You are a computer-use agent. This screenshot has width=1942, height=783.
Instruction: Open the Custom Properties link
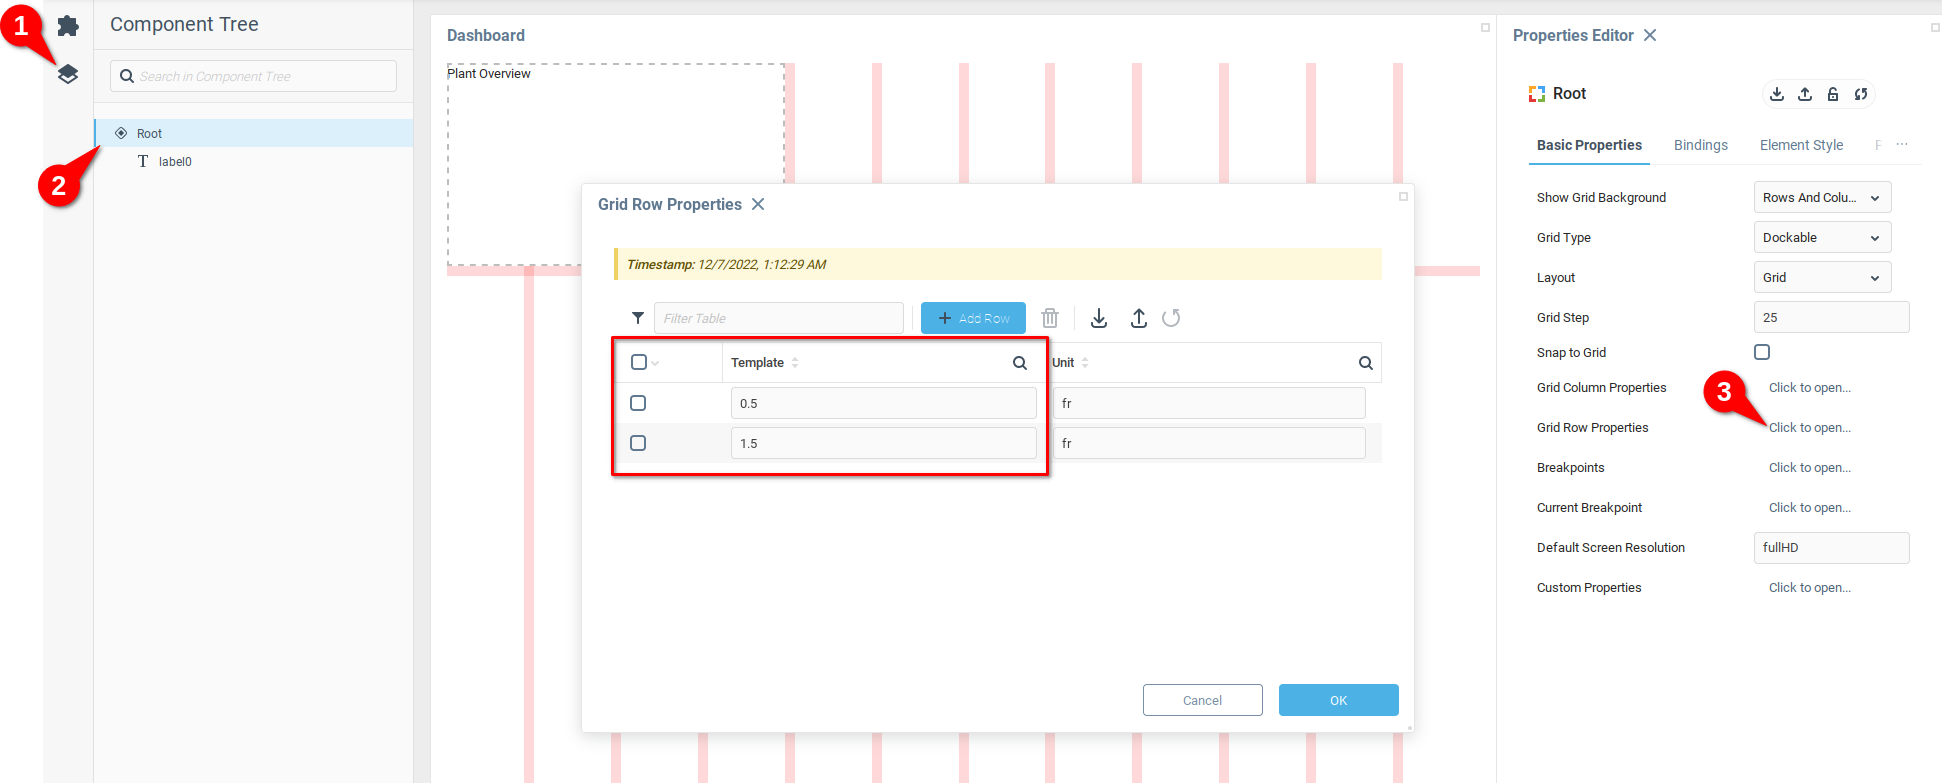[1809, 588]
